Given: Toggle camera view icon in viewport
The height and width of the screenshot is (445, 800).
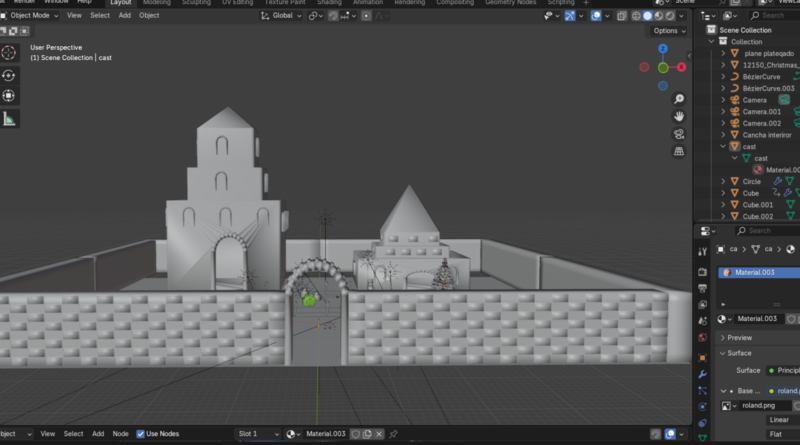Looking at the screenshot, I should [679, 134].
